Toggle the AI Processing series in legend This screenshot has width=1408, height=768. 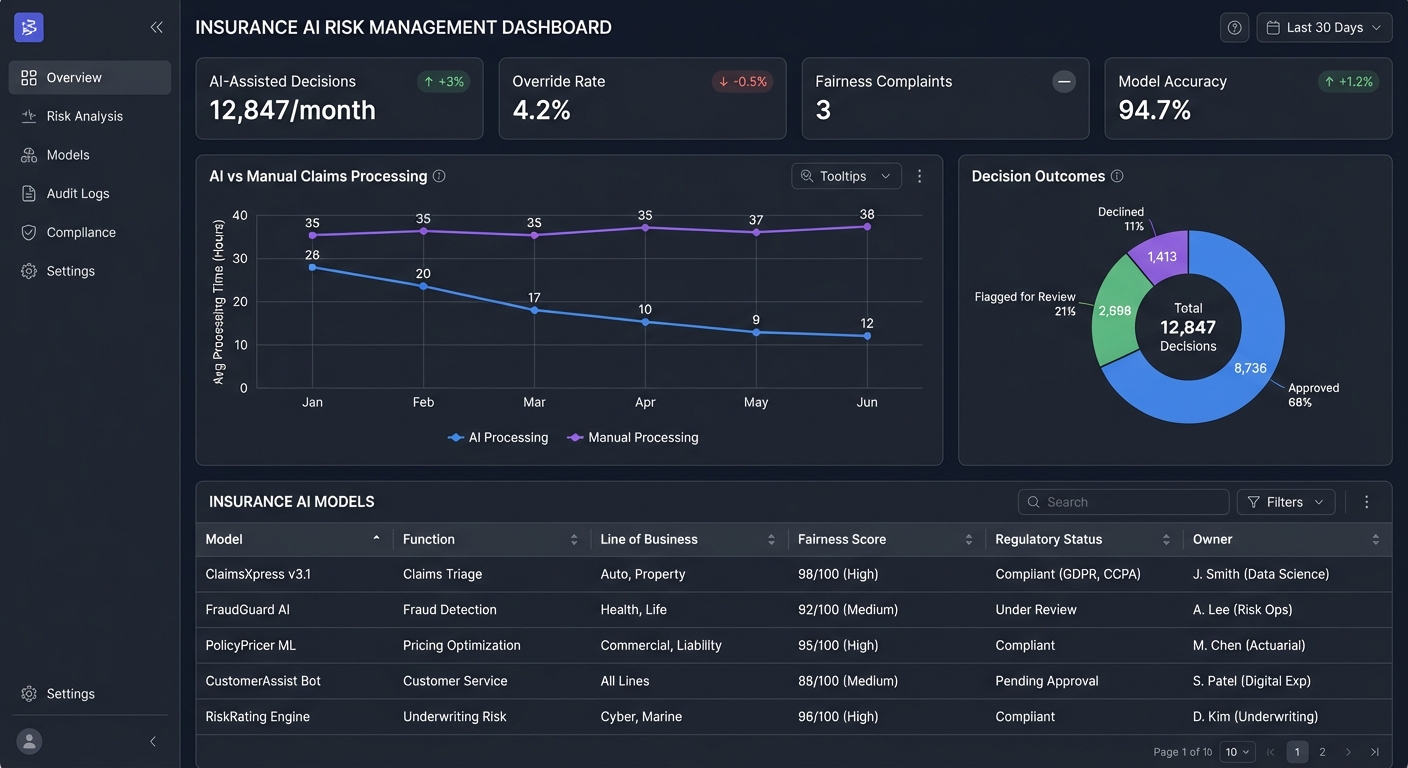click(x=497, y=437)
